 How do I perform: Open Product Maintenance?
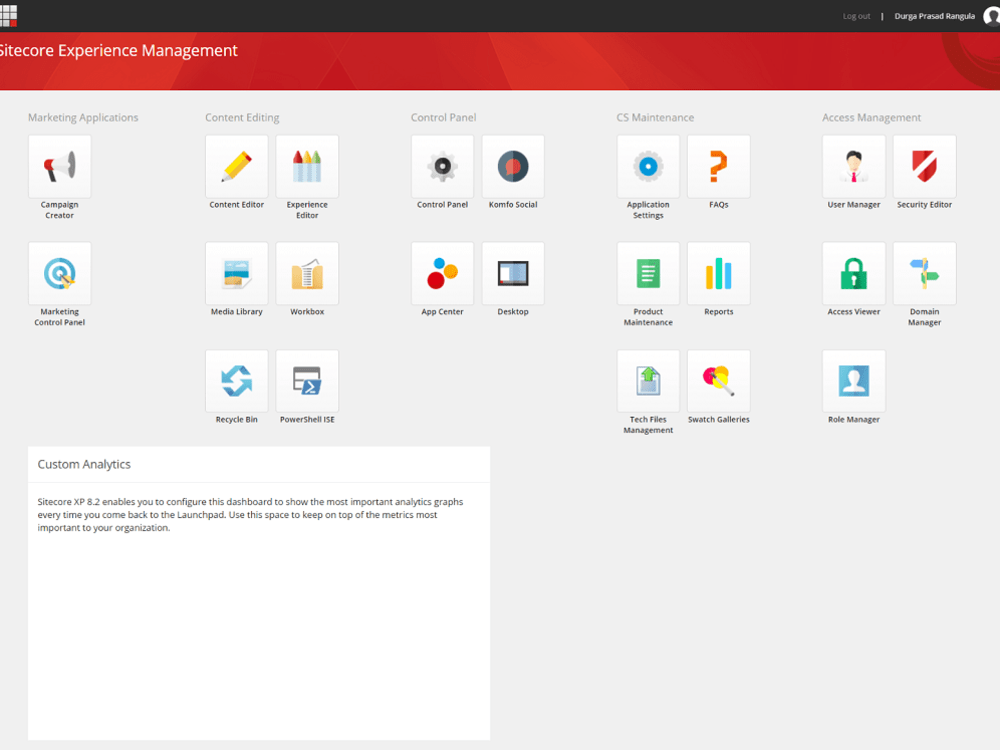tap(648, 274)
